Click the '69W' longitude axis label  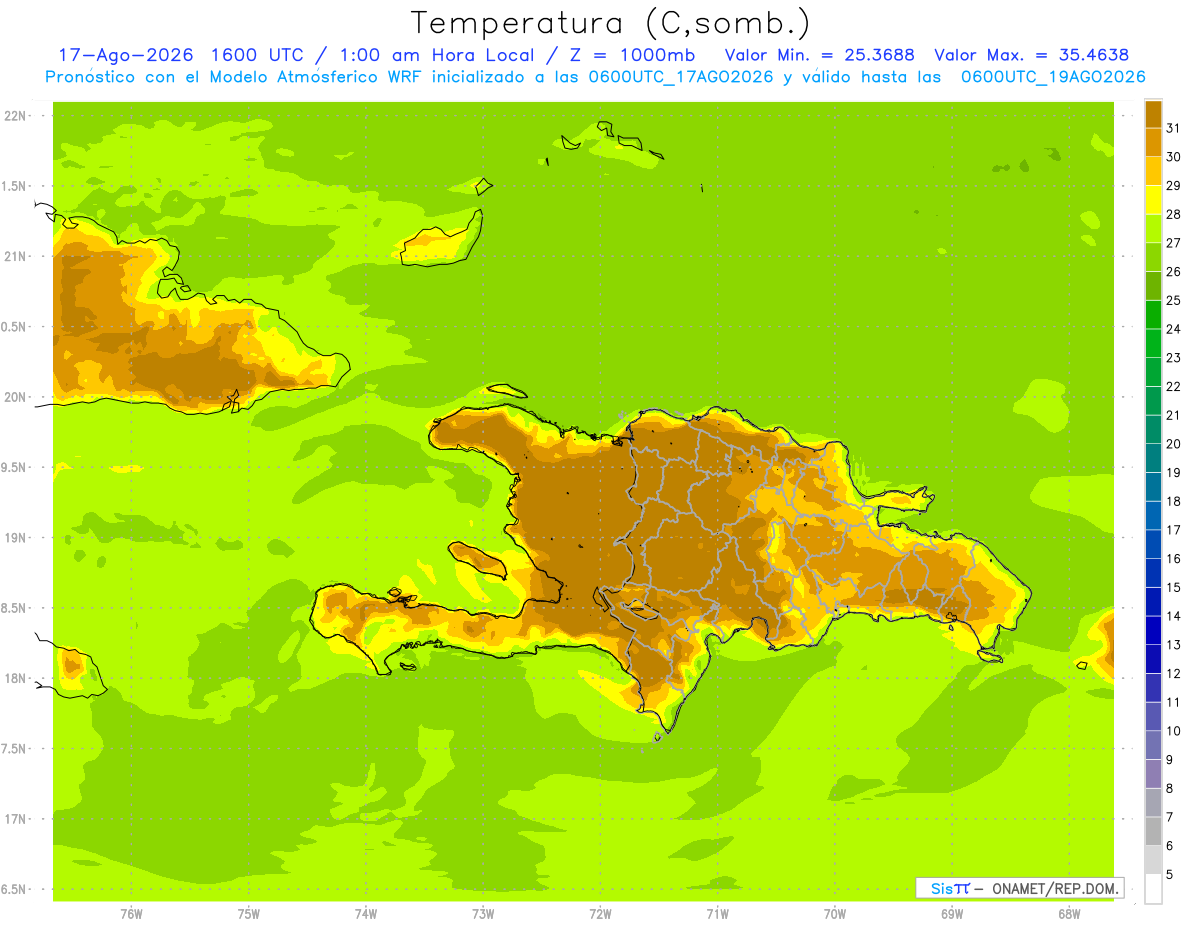point(952,914)
